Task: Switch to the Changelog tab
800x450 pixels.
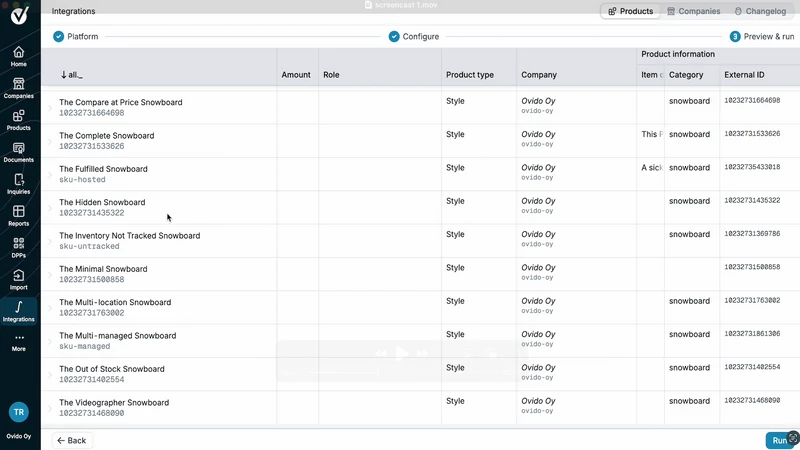Action: pyautogui.click(x=760, y=11)
